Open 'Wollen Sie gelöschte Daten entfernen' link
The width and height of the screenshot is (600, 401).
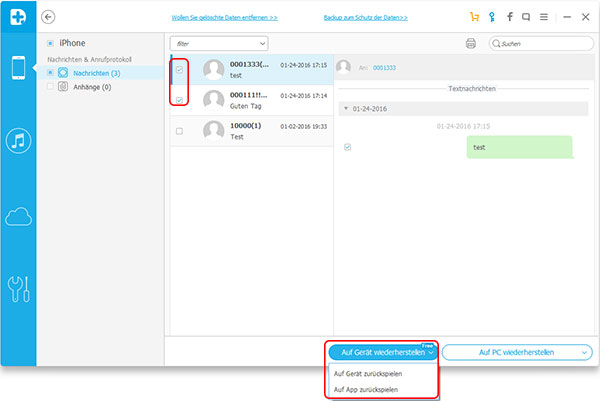click(x=225, y=18)
